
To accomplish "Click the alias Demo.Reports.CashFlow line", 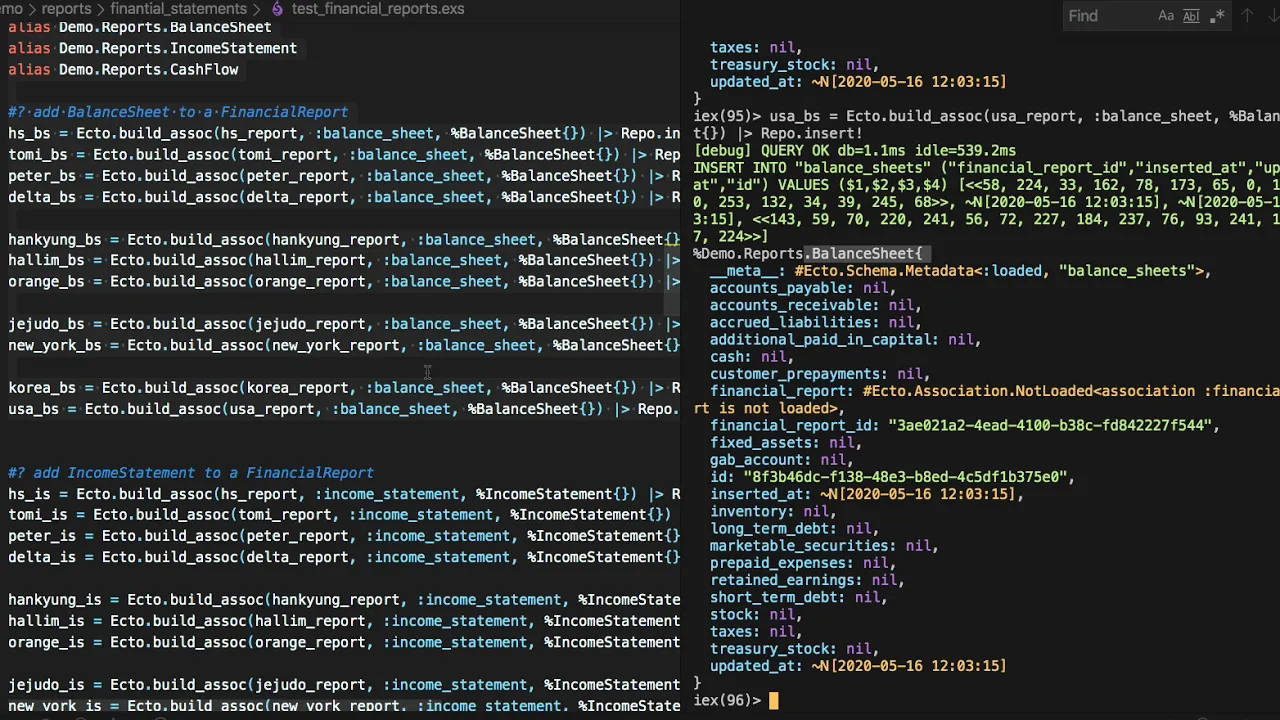I will pyautogui.click(x=123, y=69).
